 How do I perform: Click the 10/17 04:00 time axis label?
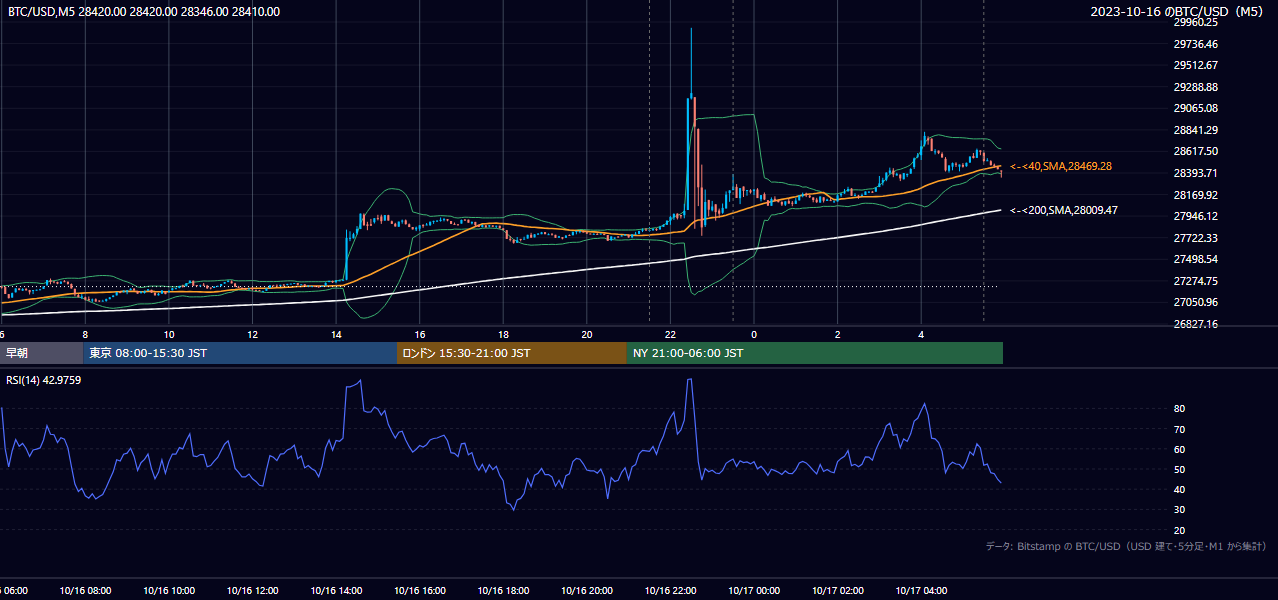(x=921, y=591)
